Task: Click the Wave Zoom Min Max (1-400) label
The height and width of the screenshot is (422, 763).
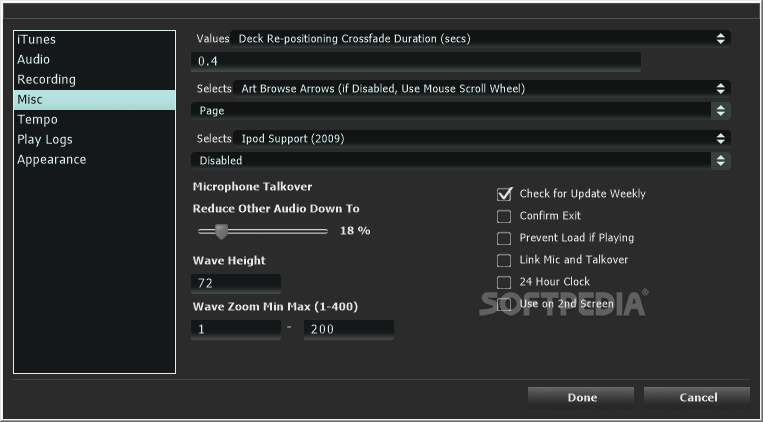Action: 275,307
